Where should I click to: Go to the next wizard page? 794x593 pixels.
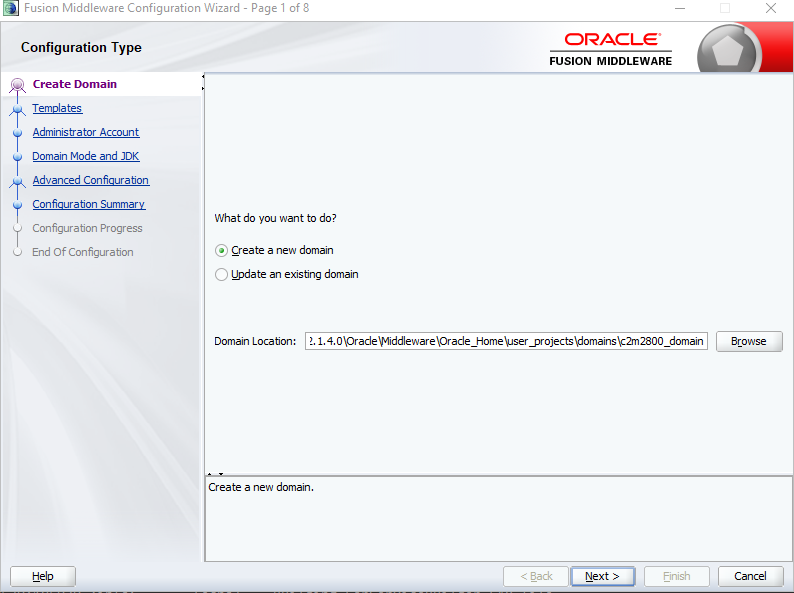(x=602, y=576)
